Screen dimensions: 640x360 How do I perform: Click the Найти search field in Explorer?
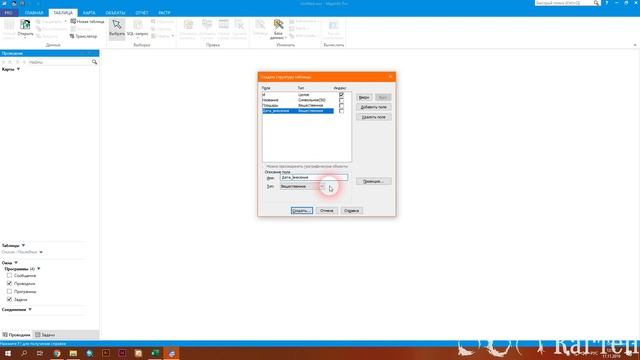click(59, 62)
